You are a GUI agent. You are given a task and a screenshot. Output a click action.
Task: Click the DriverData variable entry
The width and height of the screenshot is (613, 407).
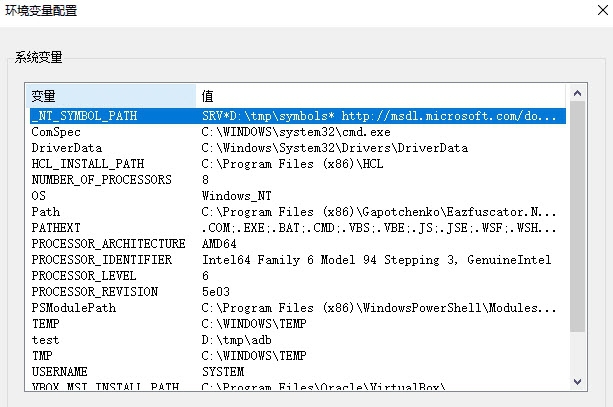[x=62, y=148]
